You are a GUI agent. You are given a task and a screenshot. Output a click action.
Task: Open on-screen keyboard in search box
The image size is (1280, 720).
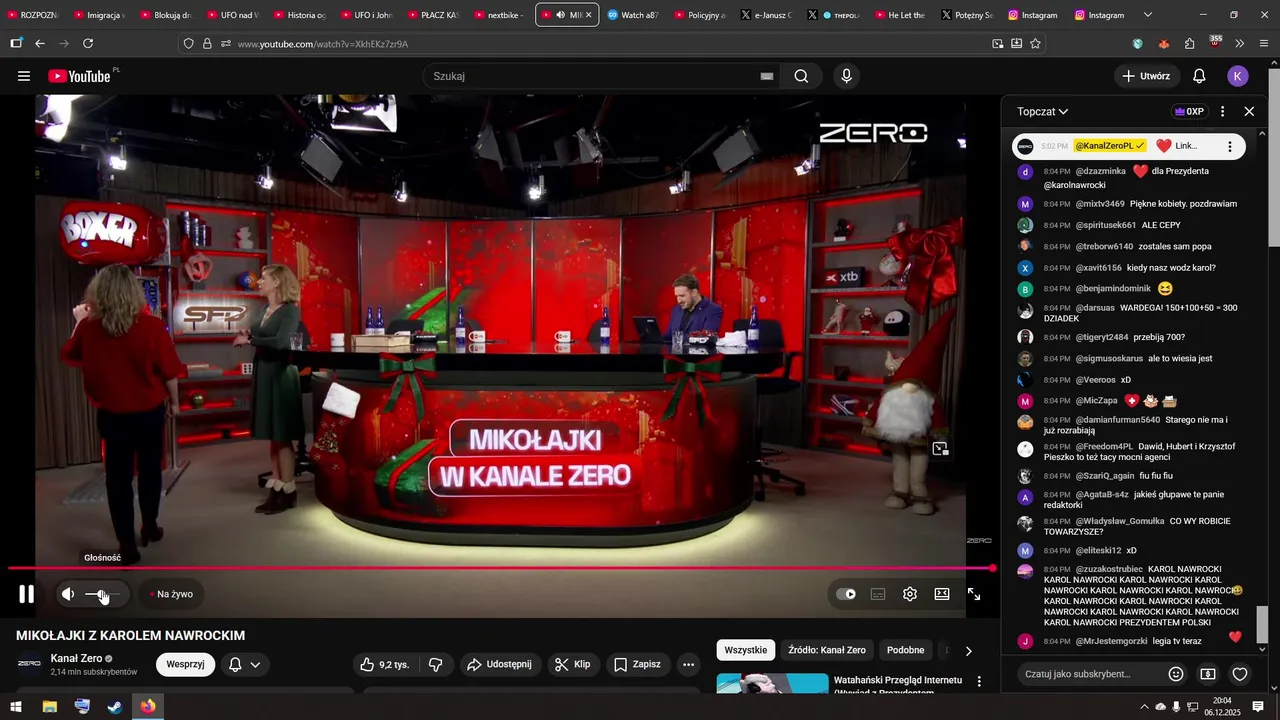coord(767,76)
